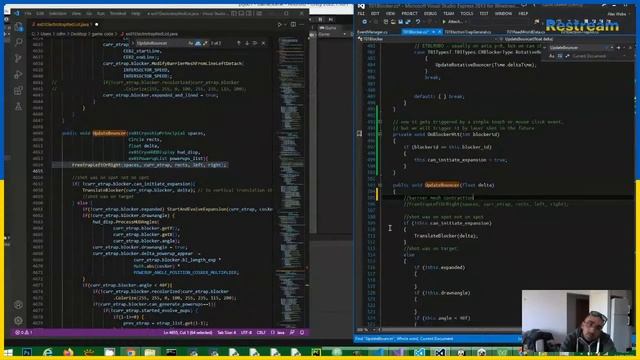Click the notifications bell in VS Code status bar

(x=302, y=332)
